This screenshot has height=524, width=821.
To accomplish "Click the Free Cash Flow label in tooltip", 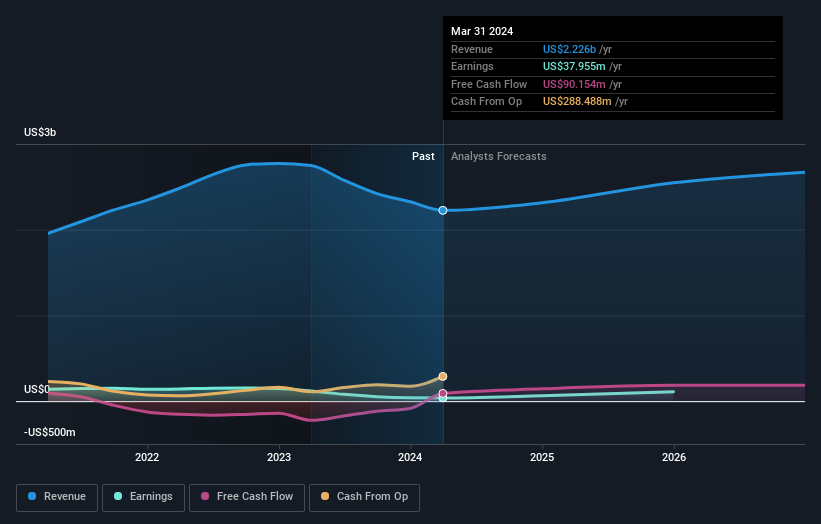I will coord(489,84).
